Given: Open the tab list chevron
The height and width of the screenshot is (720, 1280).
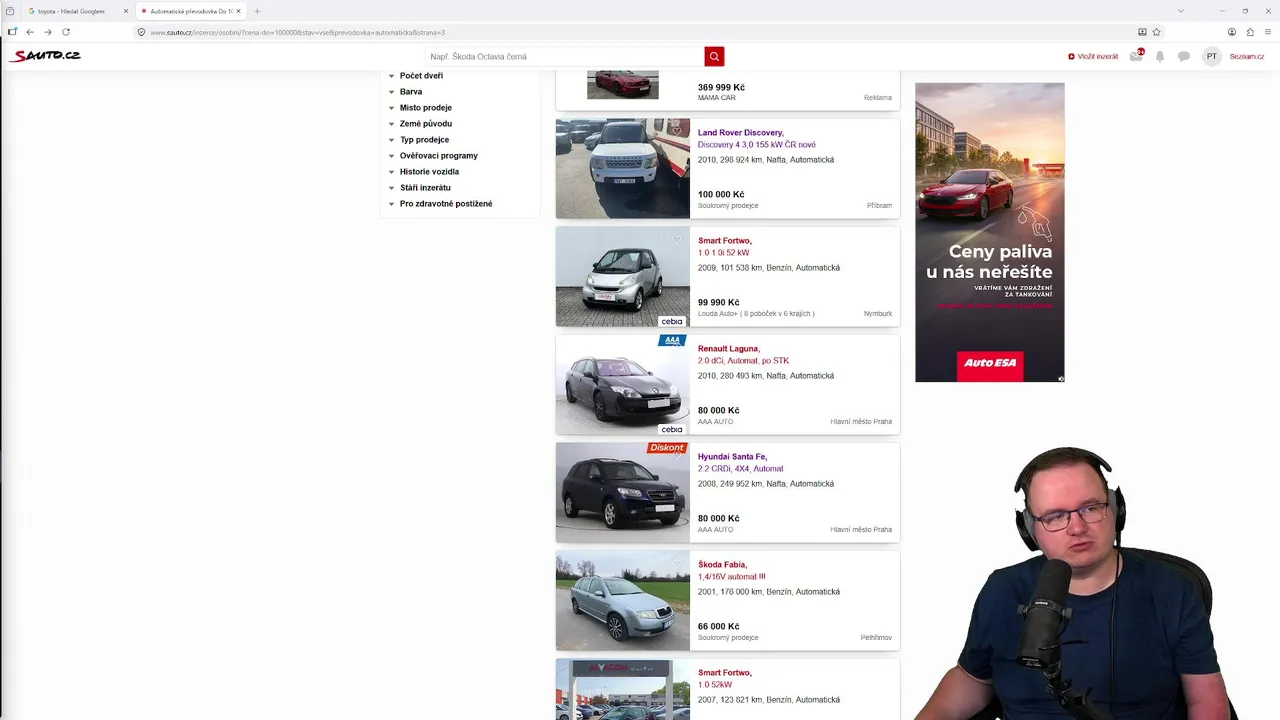Looking at the screenshot, I should 1181,11.
